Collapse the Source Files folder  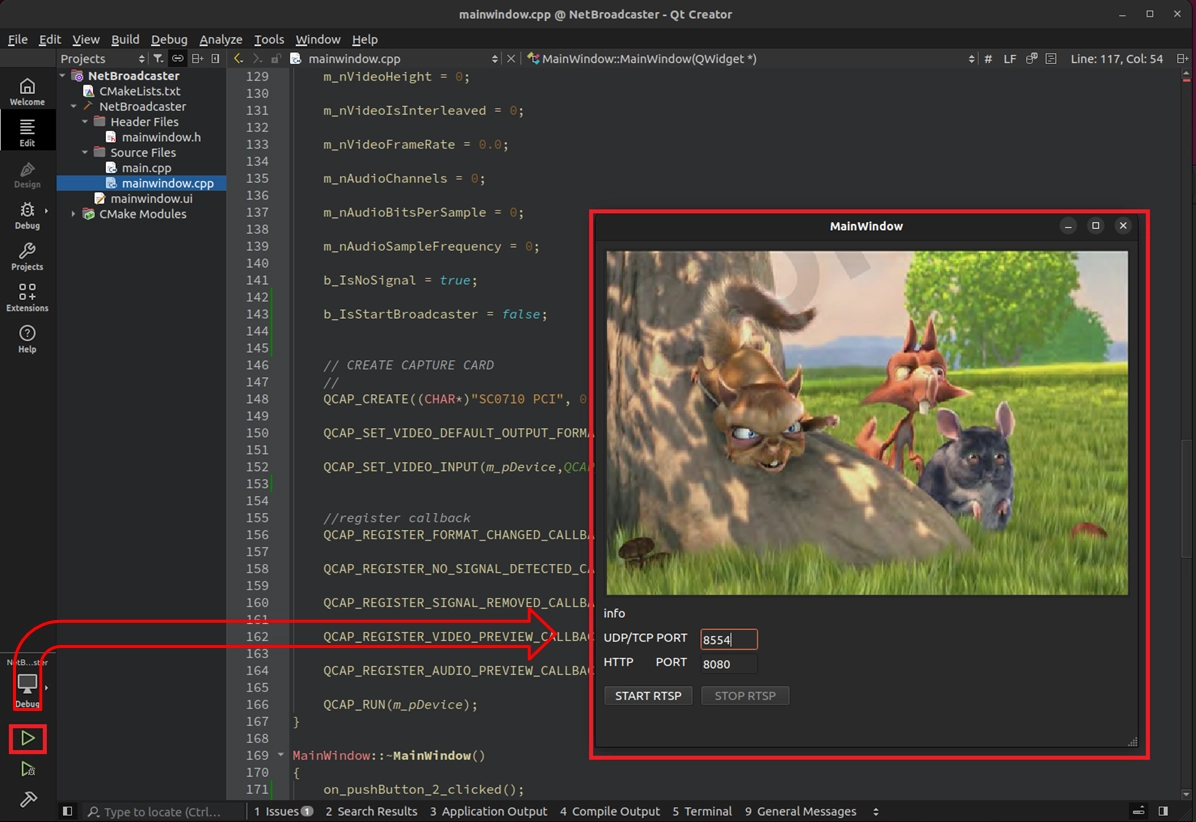[85, 153]
